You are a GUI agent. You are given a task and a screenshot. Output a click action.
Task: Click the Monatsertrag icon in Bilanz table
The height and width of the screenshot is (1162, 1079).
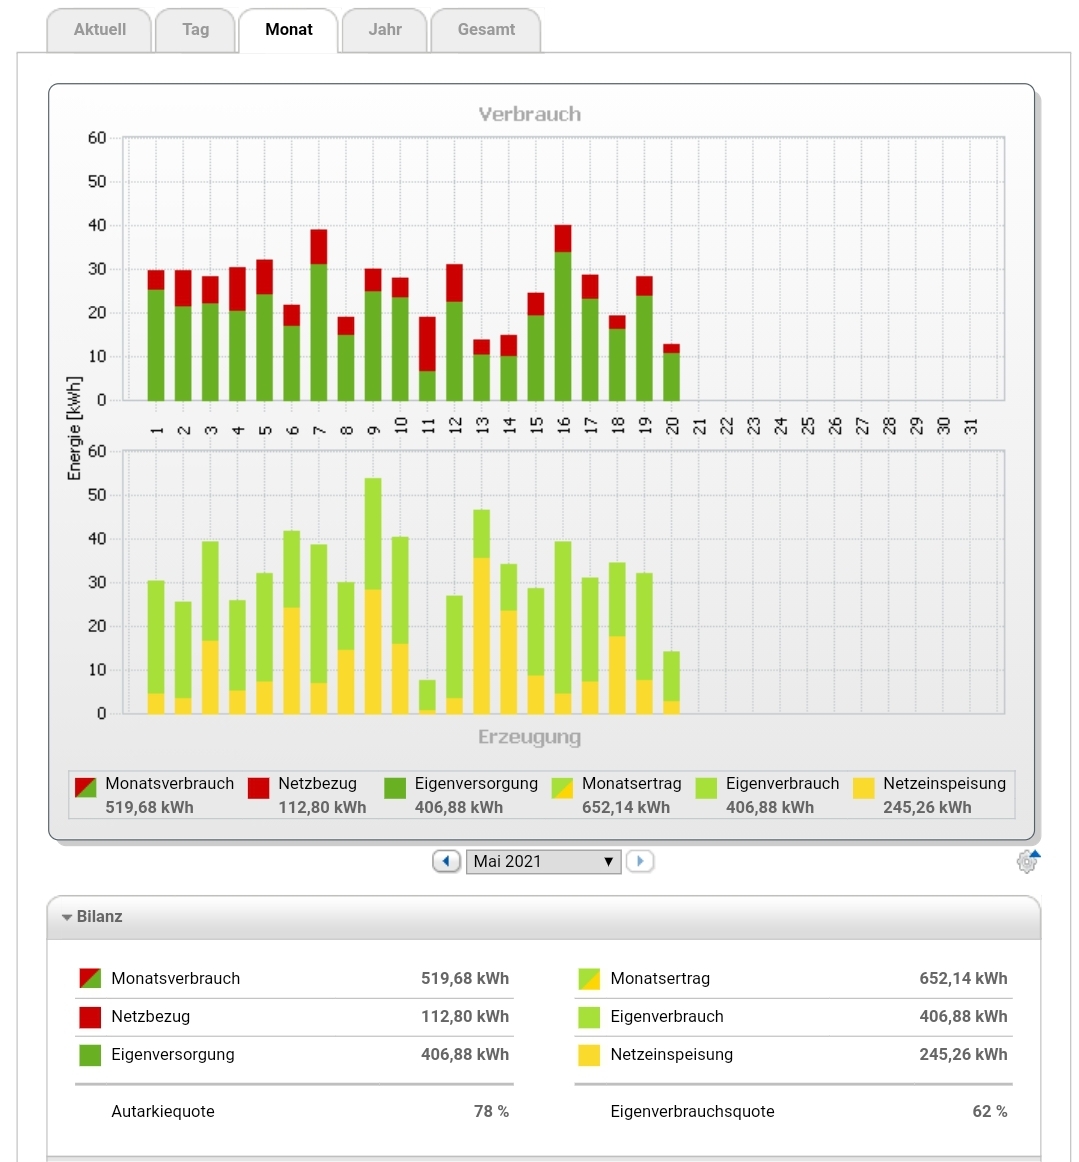[x=589, y=978]
